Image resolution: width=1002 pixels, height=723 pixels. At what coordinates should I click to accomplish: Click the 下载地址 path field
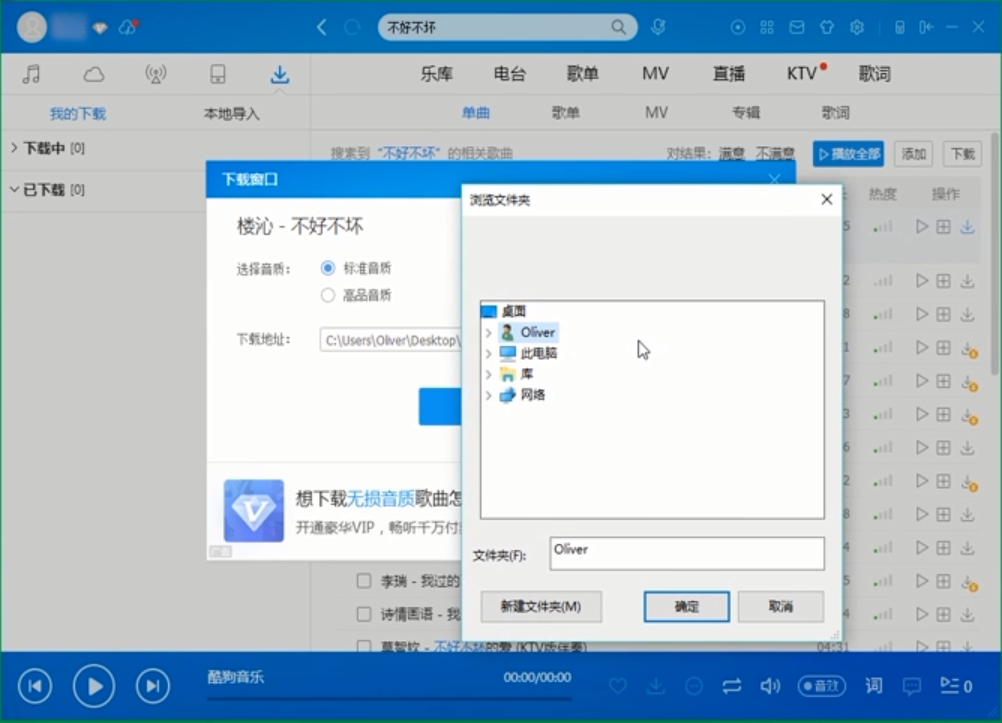tap(390, 340)
